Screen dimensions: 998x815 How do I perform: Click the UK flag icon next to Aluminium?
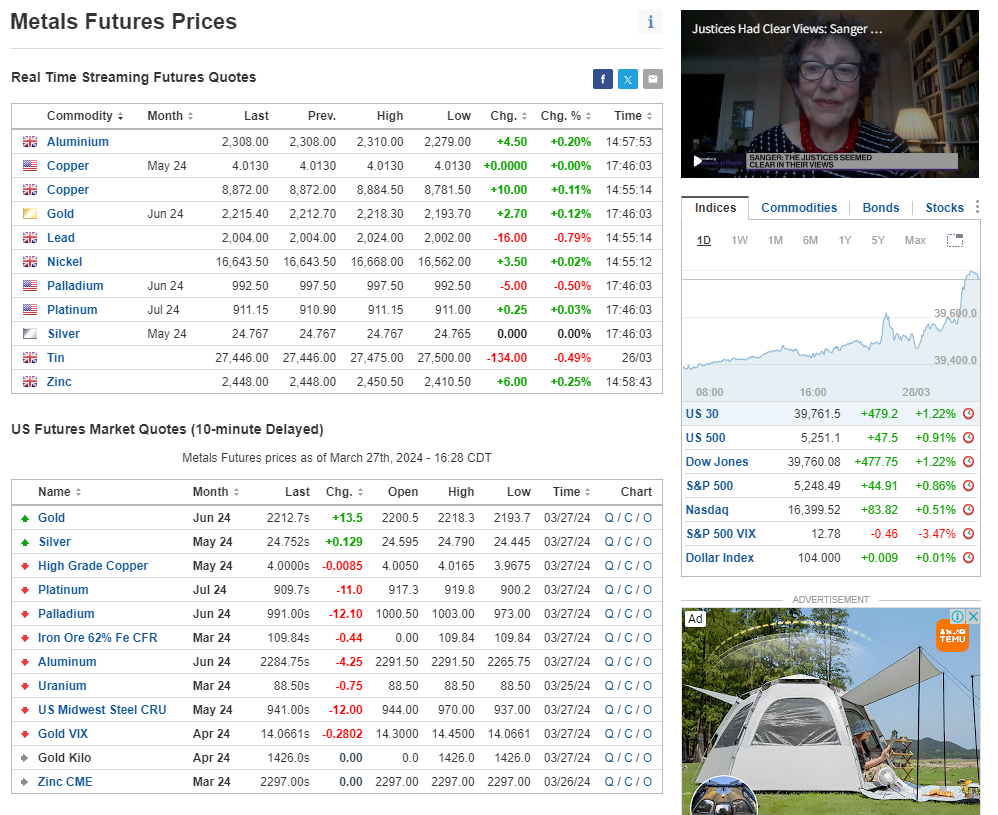pos(30,142)
